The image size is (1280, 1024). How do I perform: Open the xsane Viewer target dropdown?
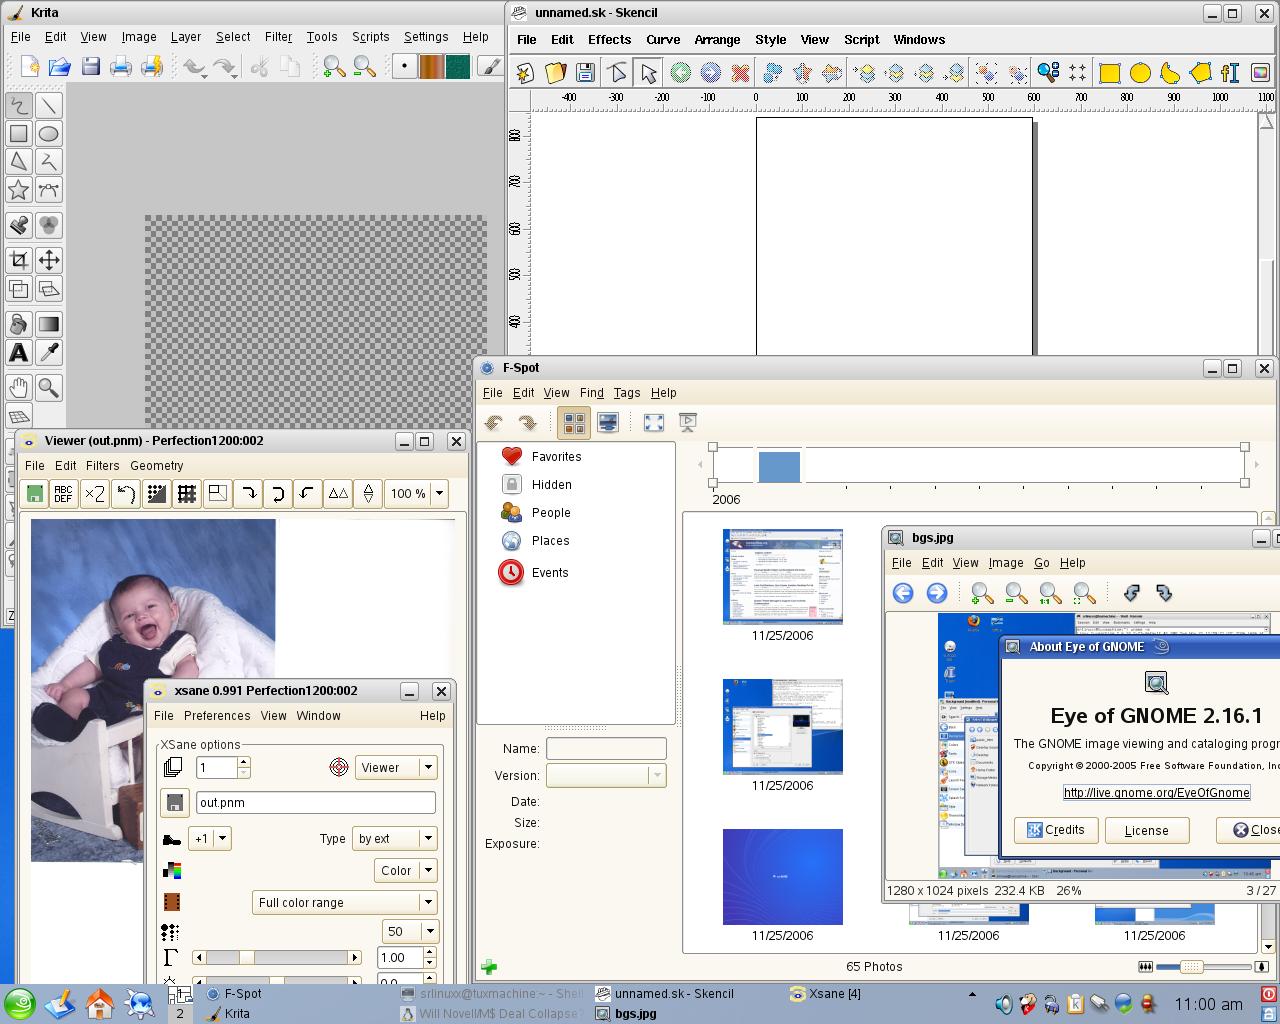396,767
